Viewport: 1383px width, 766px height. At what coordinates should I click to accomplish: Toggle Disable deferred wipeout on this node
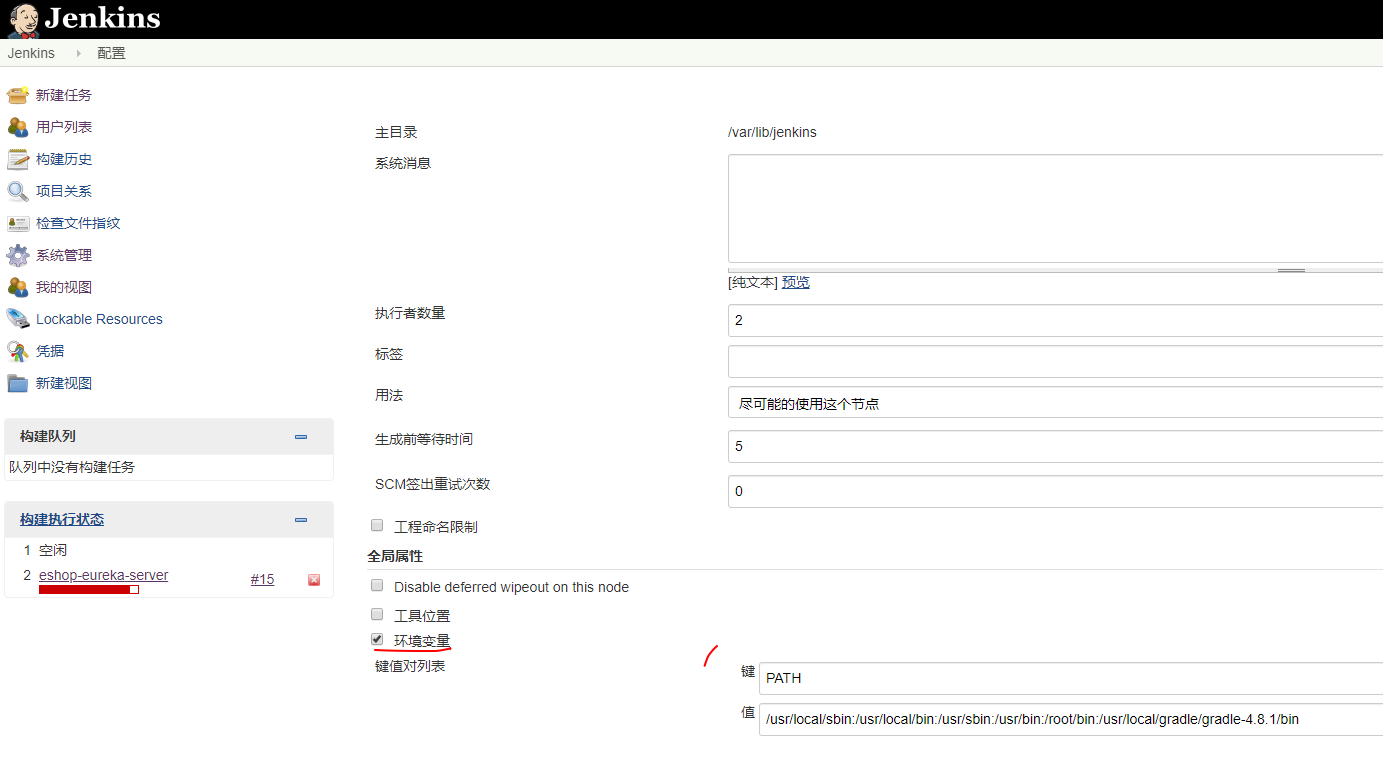[x=377, y=585]
